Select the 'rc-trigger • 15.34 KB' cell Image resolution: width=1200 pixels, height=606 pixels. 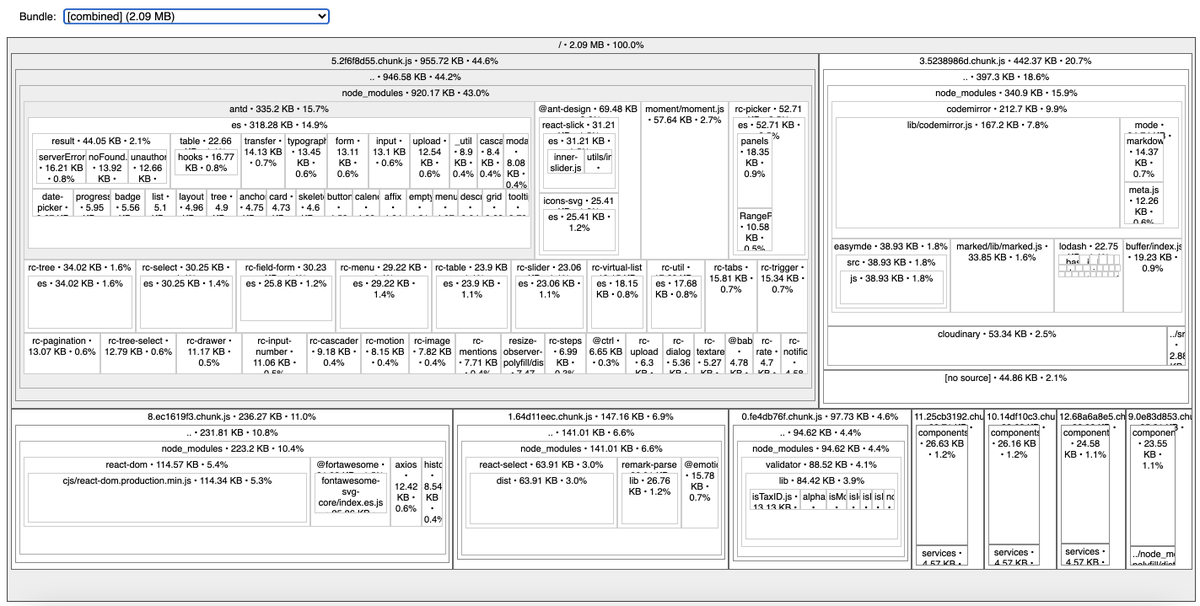click(782, 295)
